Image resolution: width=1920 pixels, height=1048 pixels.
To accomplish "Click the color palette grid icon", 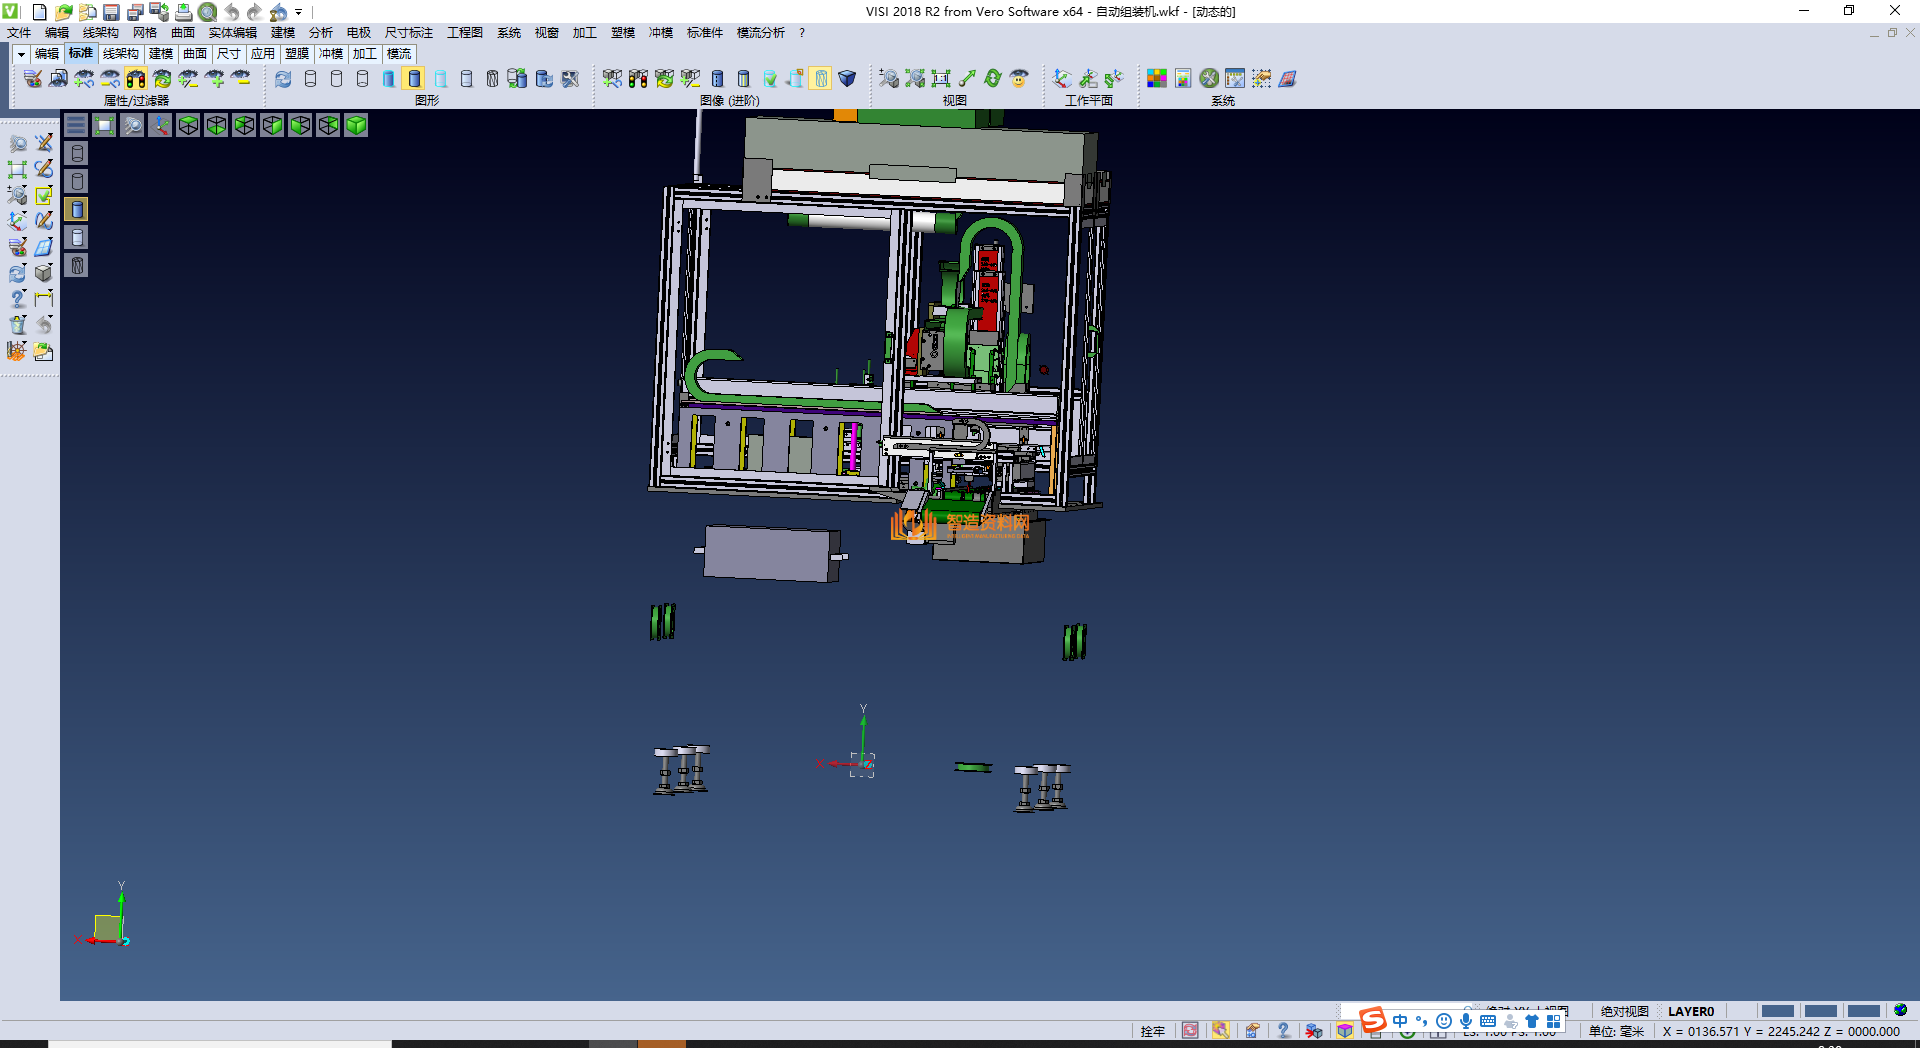I will (1157, 79).
